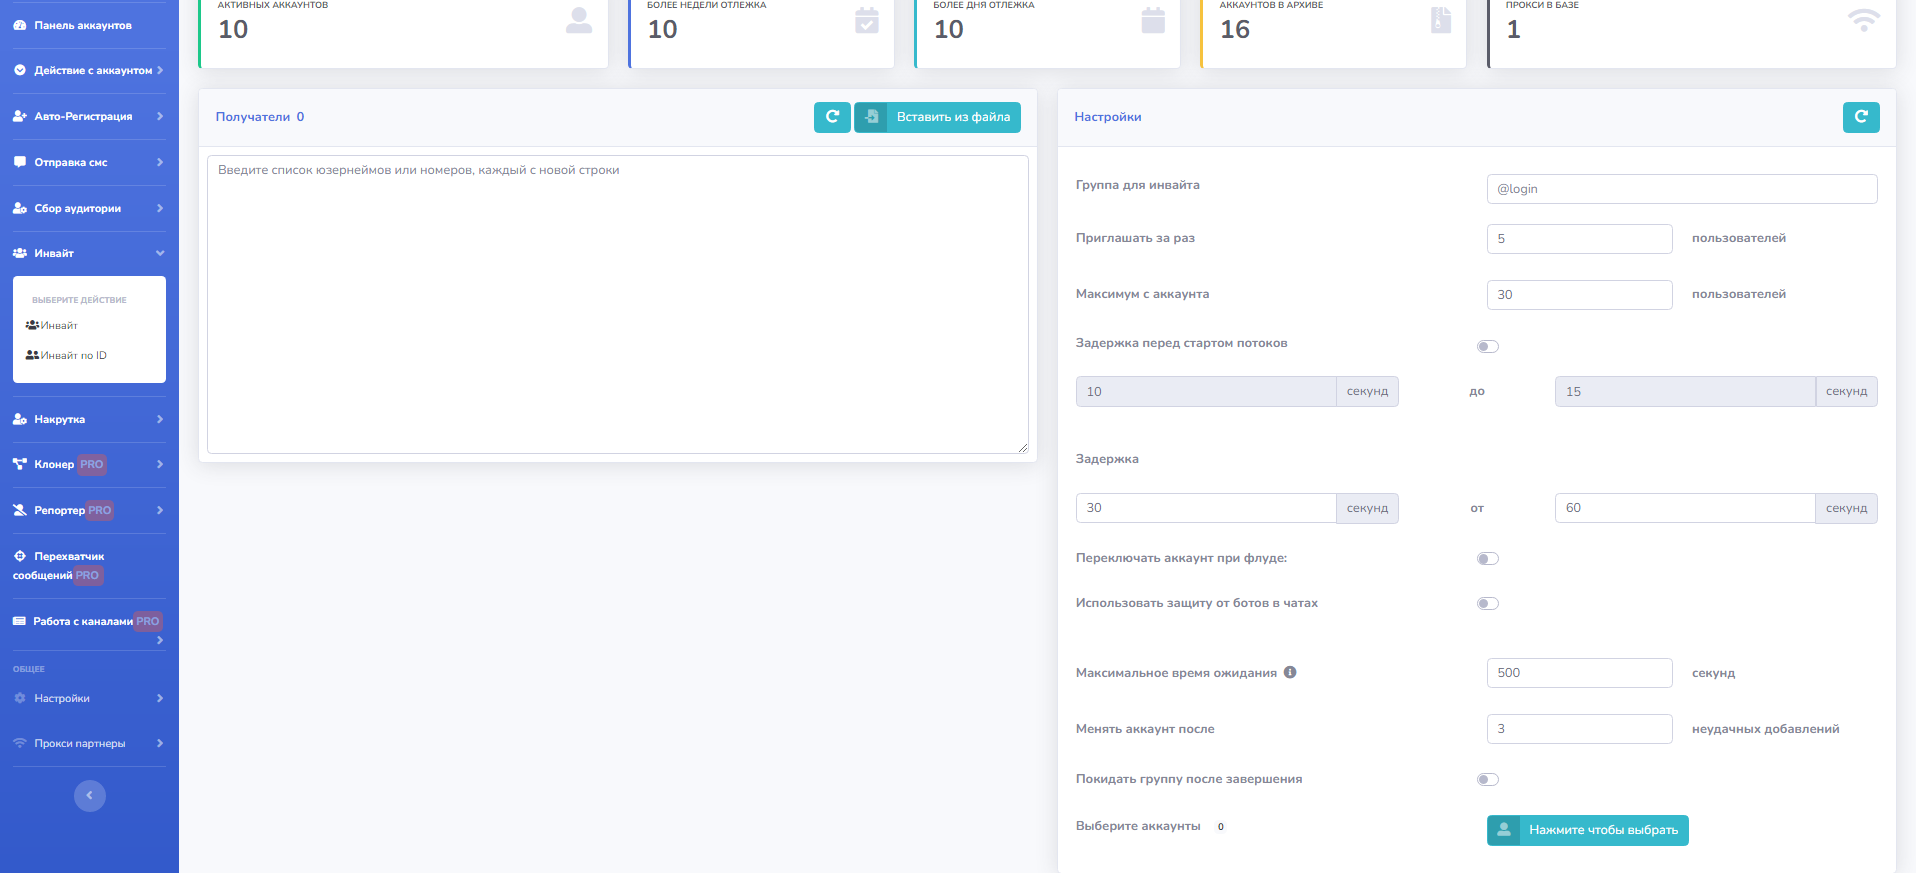
Task: Expand Клонер submenu chevron
Action: (160, 464)
